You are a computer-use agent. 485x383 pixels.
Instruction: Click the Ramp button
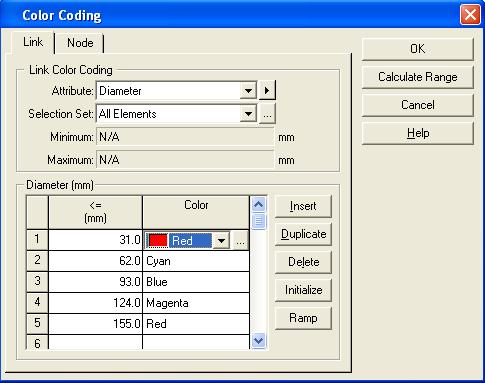(x=303, y=318)
